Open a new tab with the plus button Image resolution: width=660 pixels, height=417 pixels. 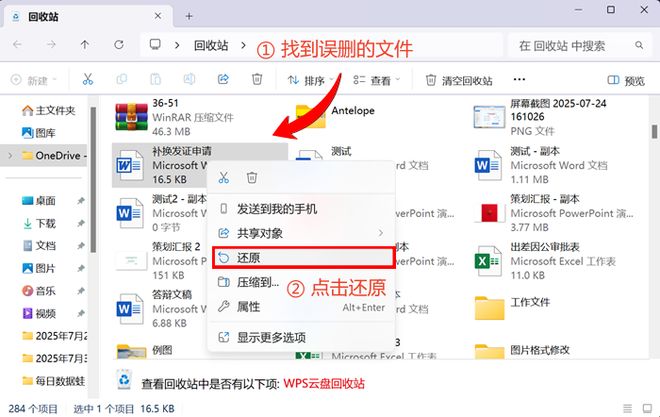[x=189, y=16]
